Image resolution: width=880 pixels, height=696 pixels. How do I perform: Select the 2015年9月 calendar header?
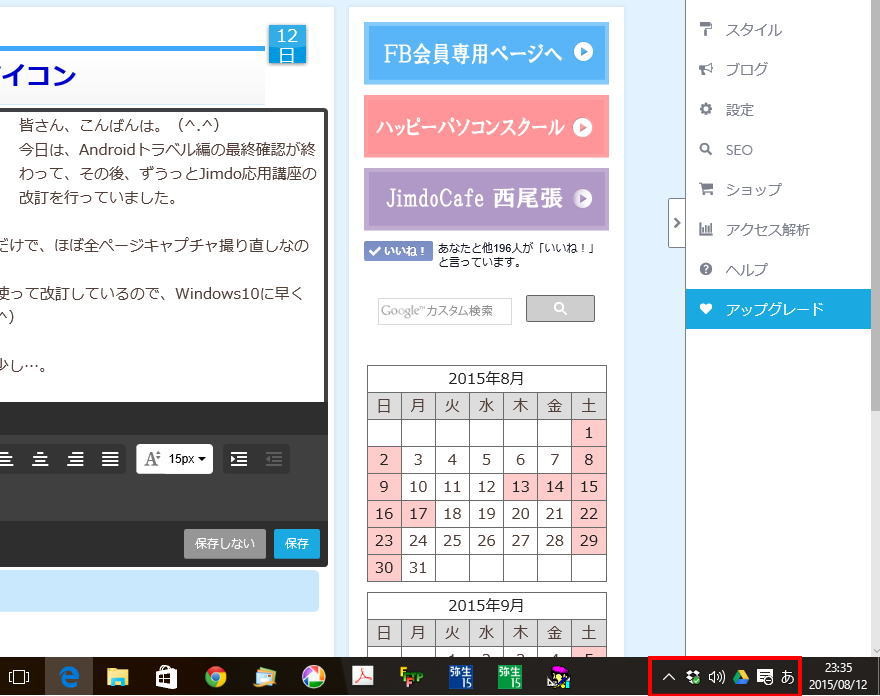click(487, 606)
